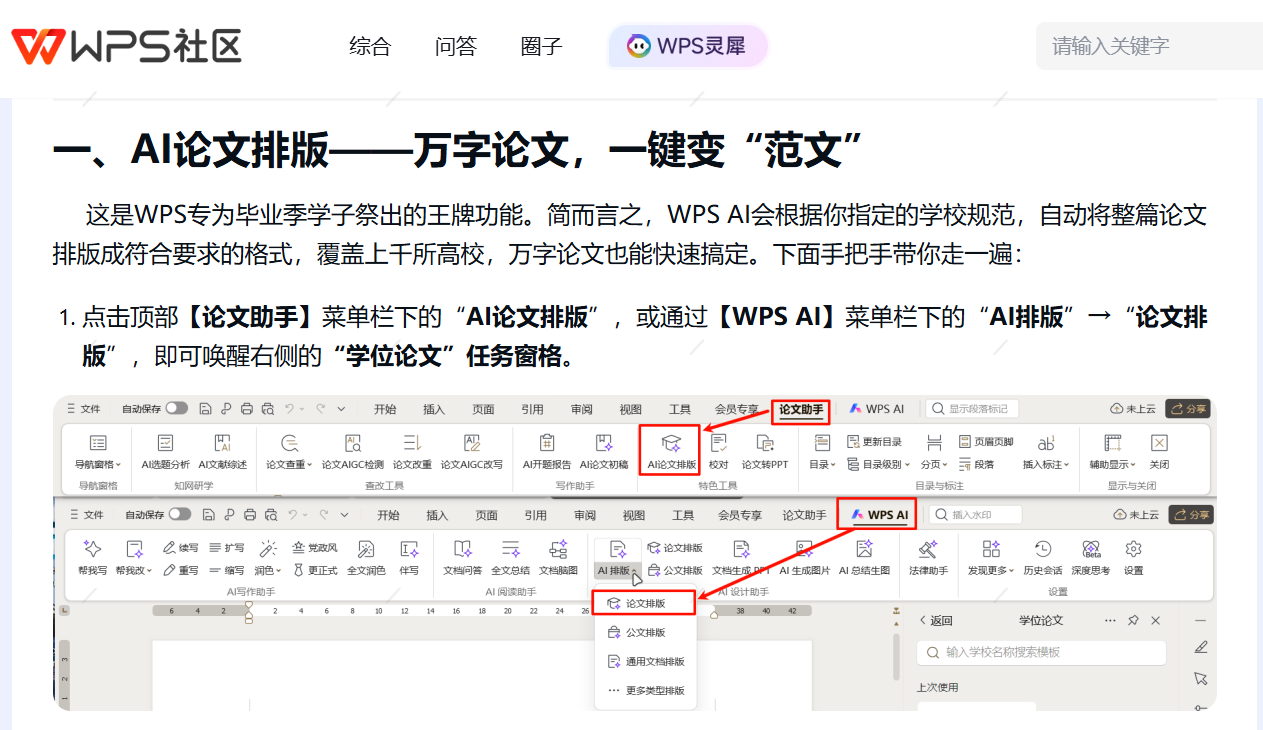Click the WPS社区 logo
Screen dimensions: 1263x730
126,46
